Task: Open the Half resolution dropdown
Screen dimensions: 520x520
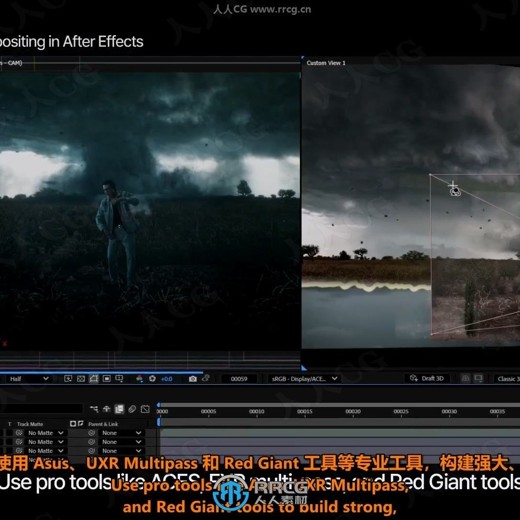Action: (x=29, y=379)
